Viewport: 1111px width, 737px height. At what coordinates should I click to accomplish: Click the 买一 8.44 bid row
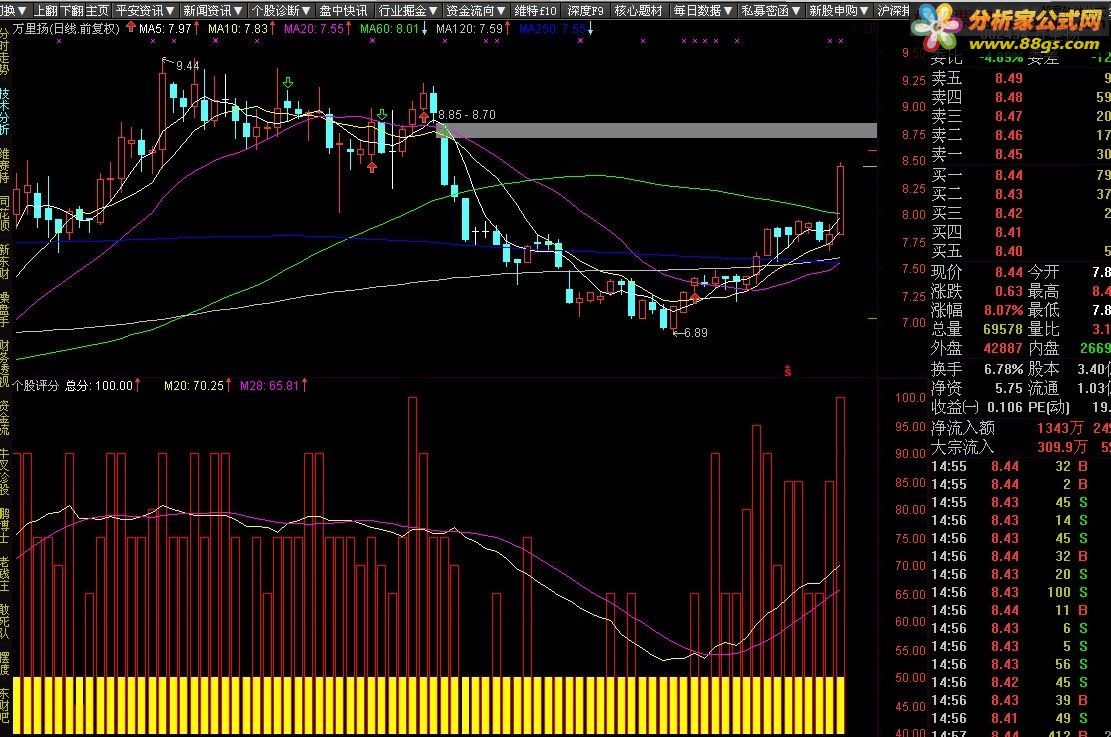click(1020, 175)
